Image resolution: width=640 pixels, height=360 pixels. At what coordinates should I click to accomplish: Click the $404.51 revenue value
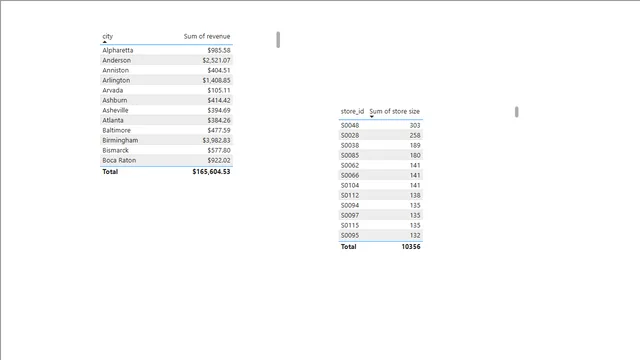[x=219, y=70]
